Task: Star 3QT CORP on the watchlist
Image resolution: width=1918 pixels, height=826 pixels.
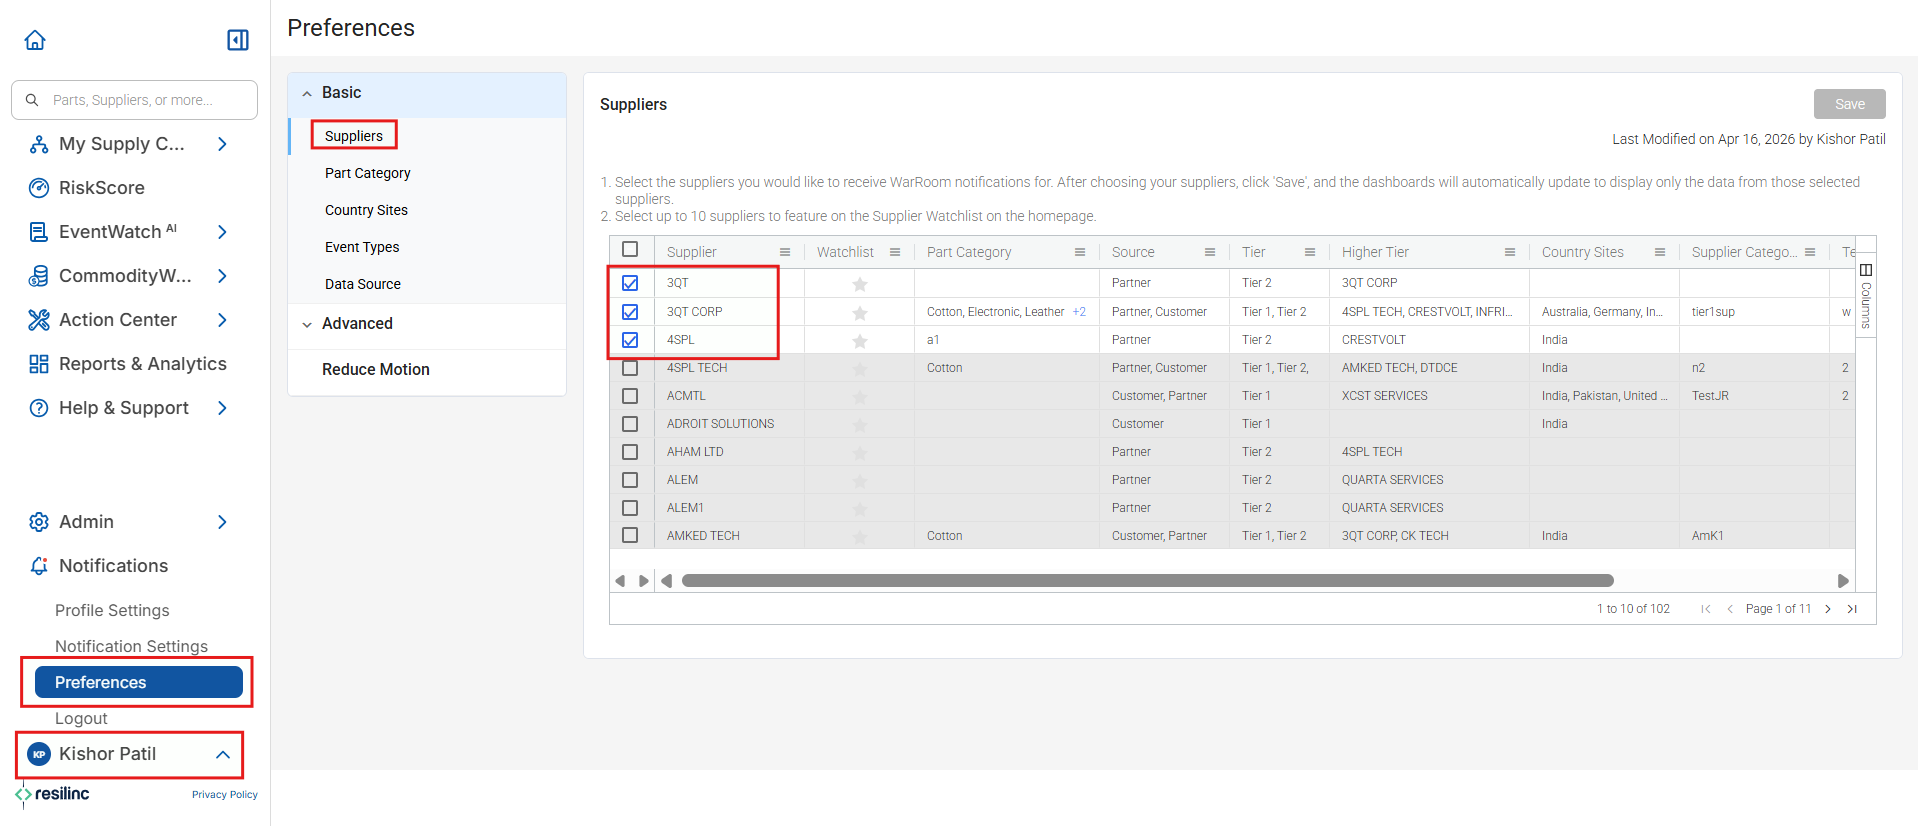Action: [860, 313]
